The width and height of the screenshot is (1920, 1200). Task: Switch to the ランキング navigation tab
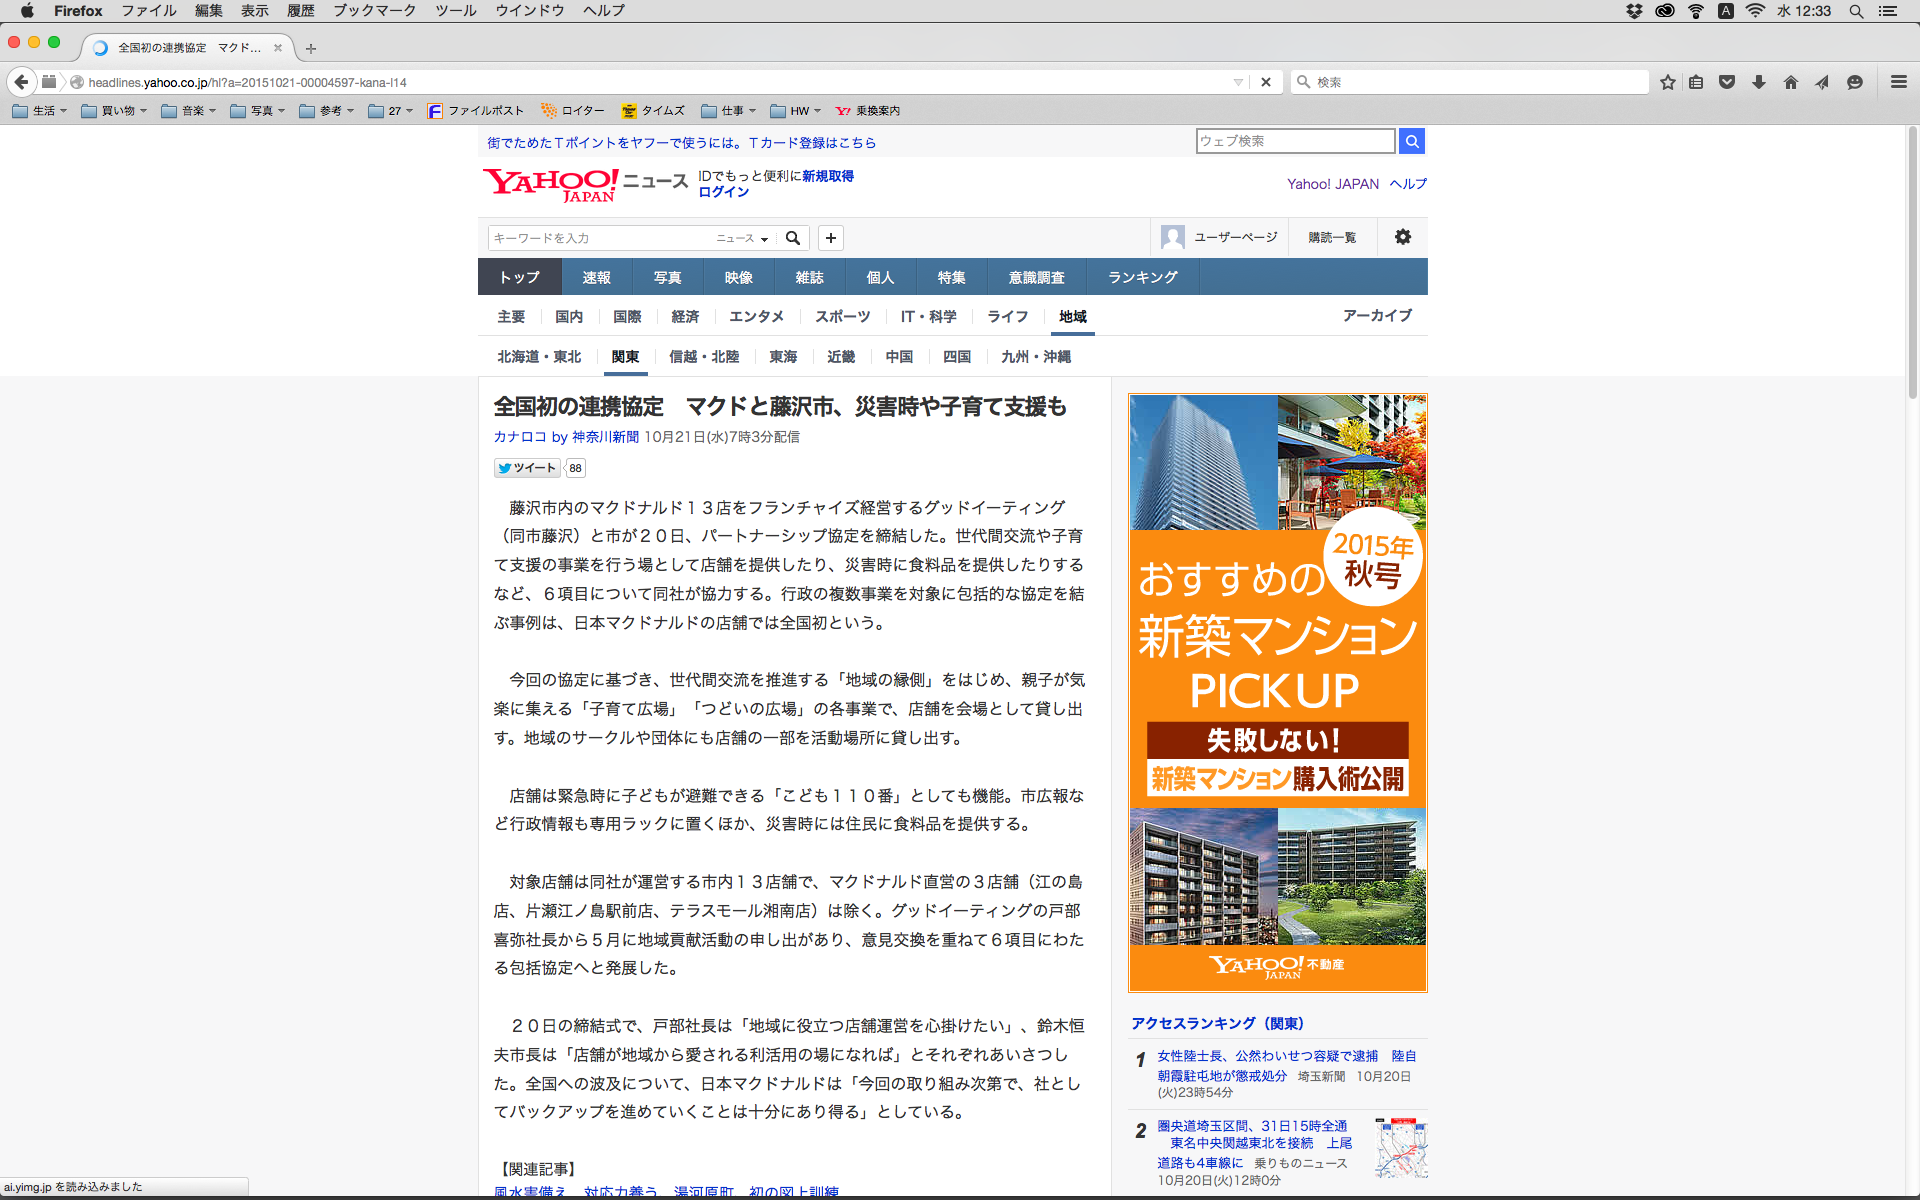[x=1142, y=277]
